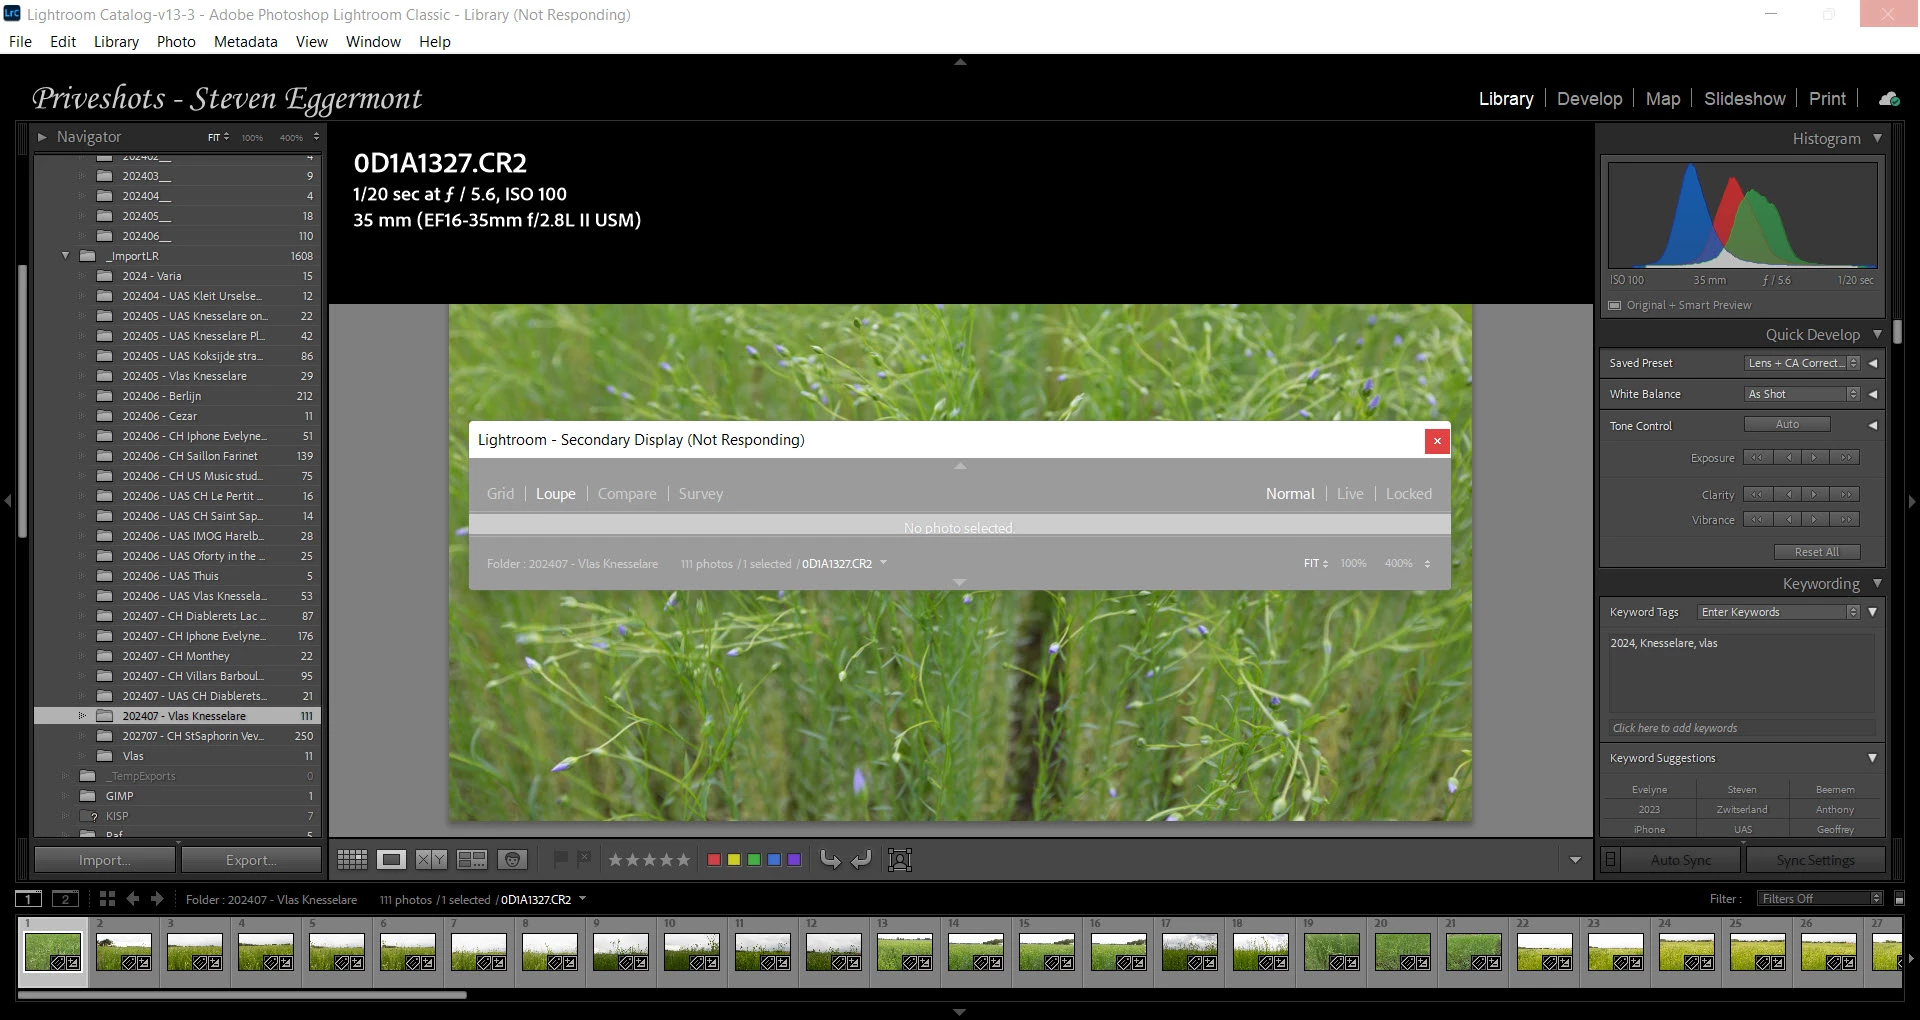Increase Clarity by a small step
Image resolution: width=1920 pixels, height=1020 pixels.
[x=1816, y=494]
